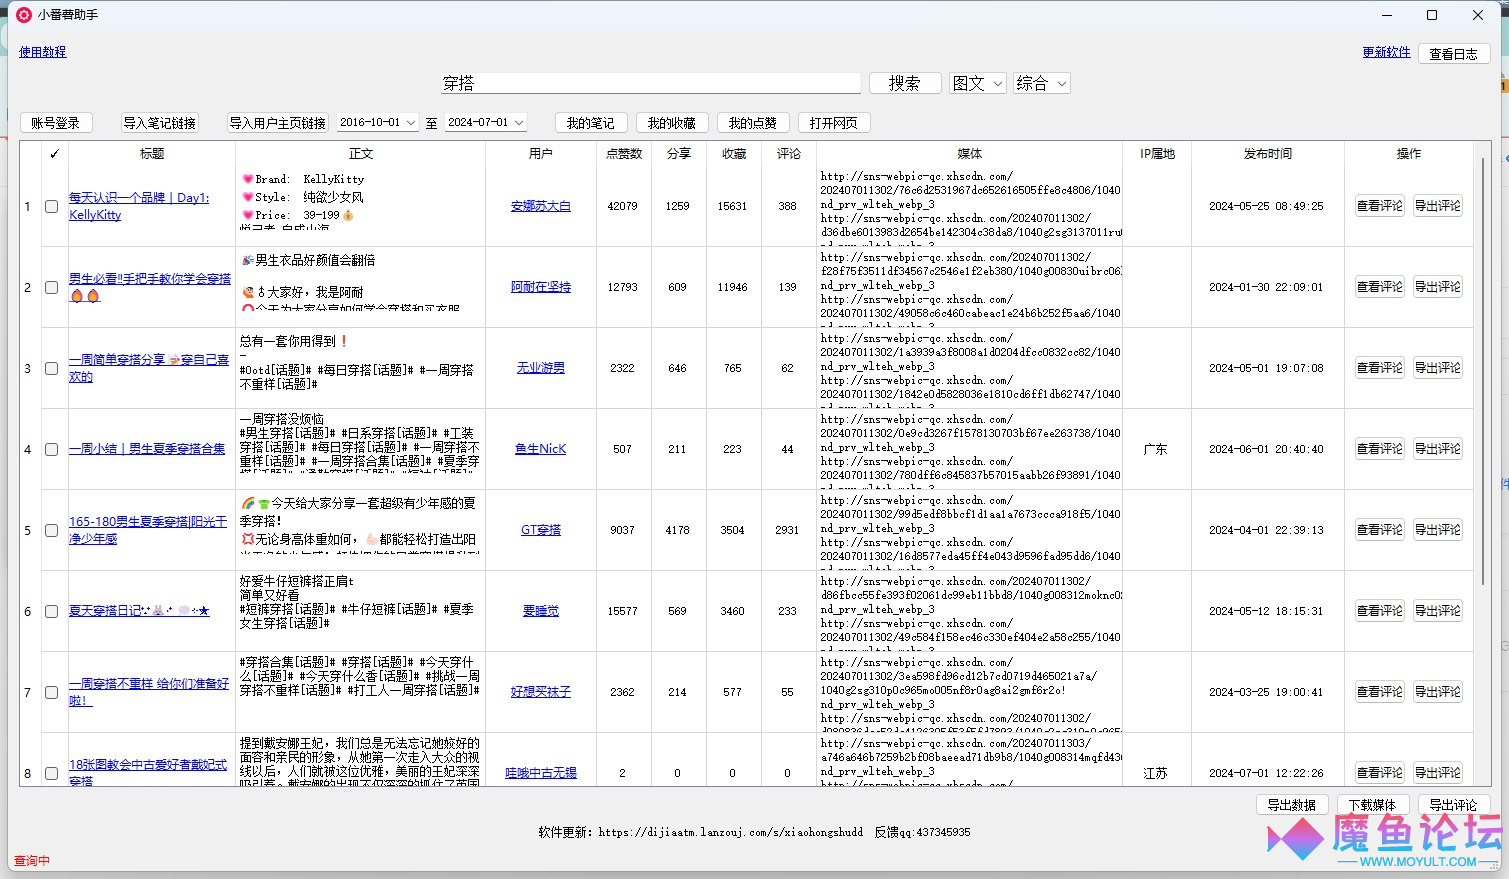1509x879 pixels.
Task: Sort by the IP属地 column header
Action: [x=1158, y=154]
